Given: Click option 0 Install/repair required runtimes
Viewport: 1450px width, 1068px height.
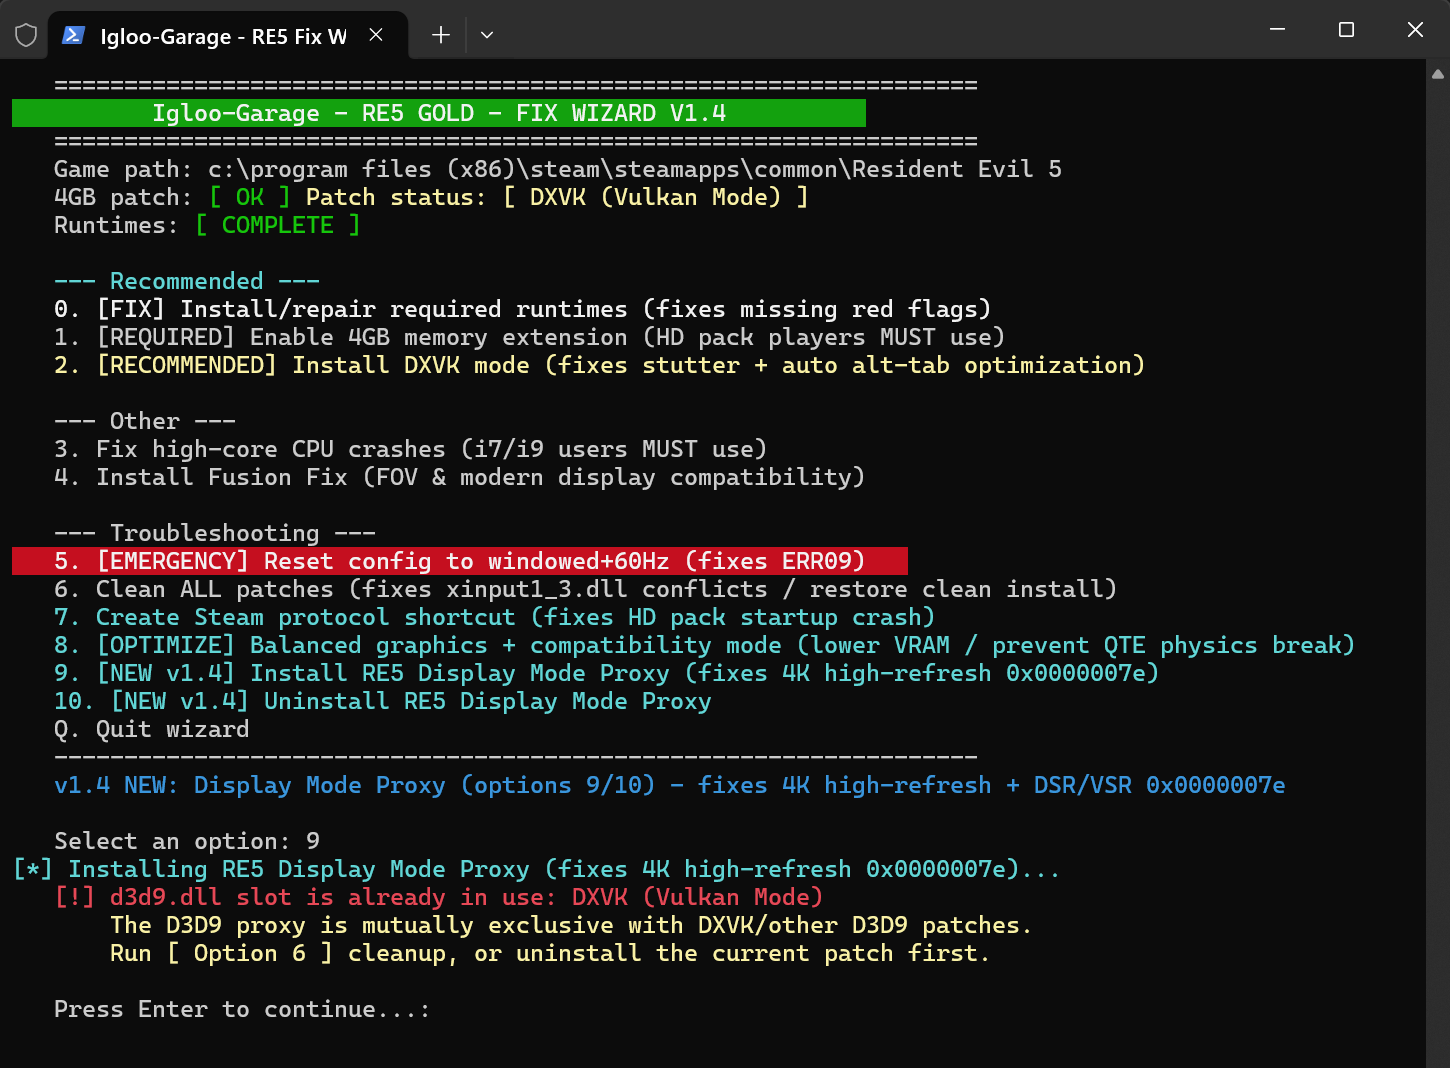Looking at the screenshot, I should click(x=522, y=309).
